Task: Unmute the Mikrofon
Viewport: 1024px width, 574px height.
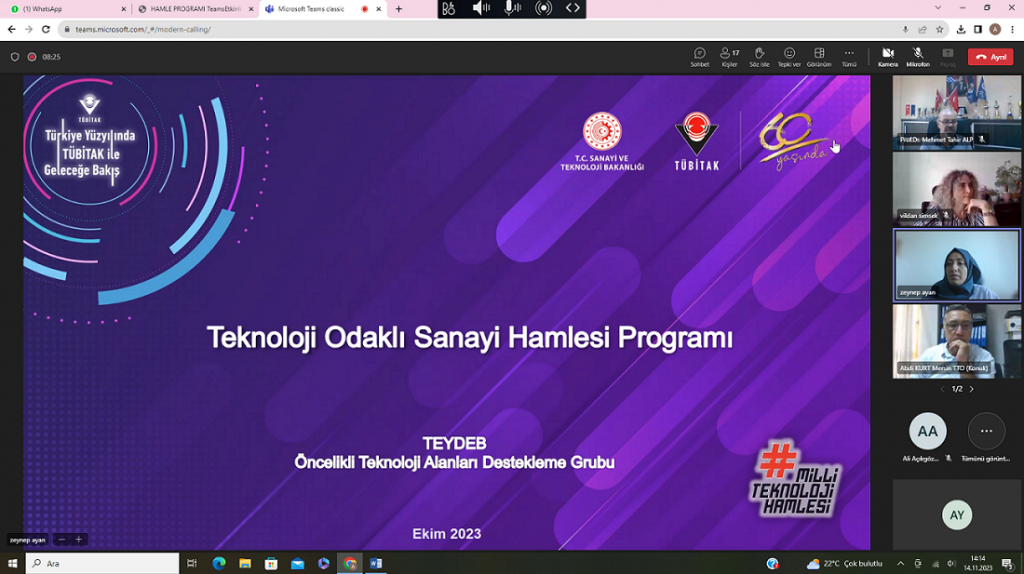Action: click(x=917, y=56)
